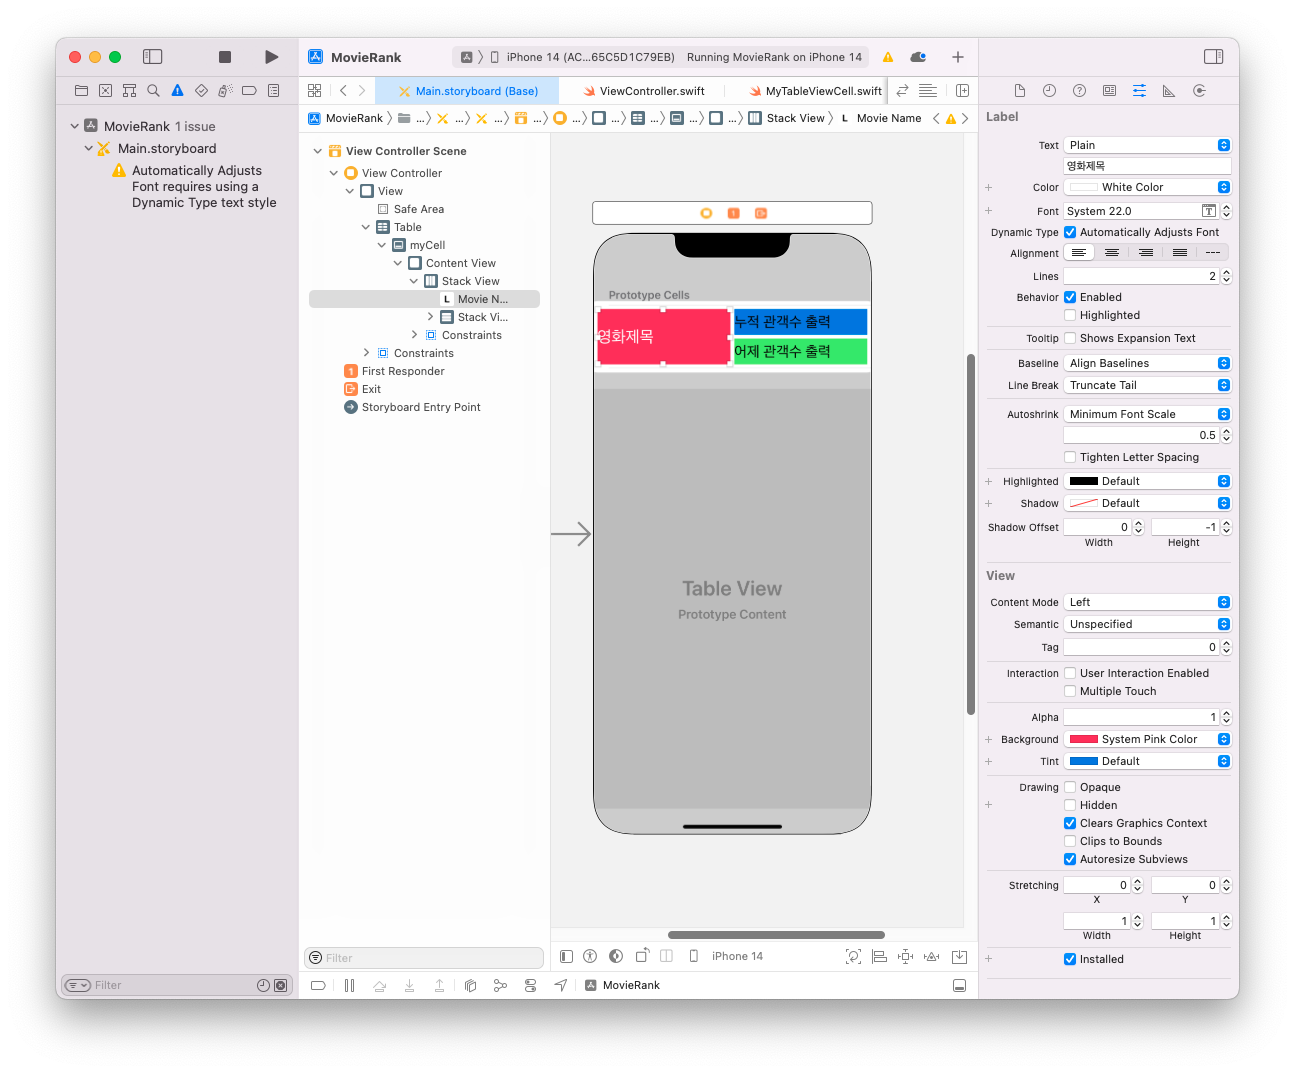The height and width of the screenshot is (1073, 1295).
Task: Toggle the document outline panel
Action: click(x=566, y=956)
